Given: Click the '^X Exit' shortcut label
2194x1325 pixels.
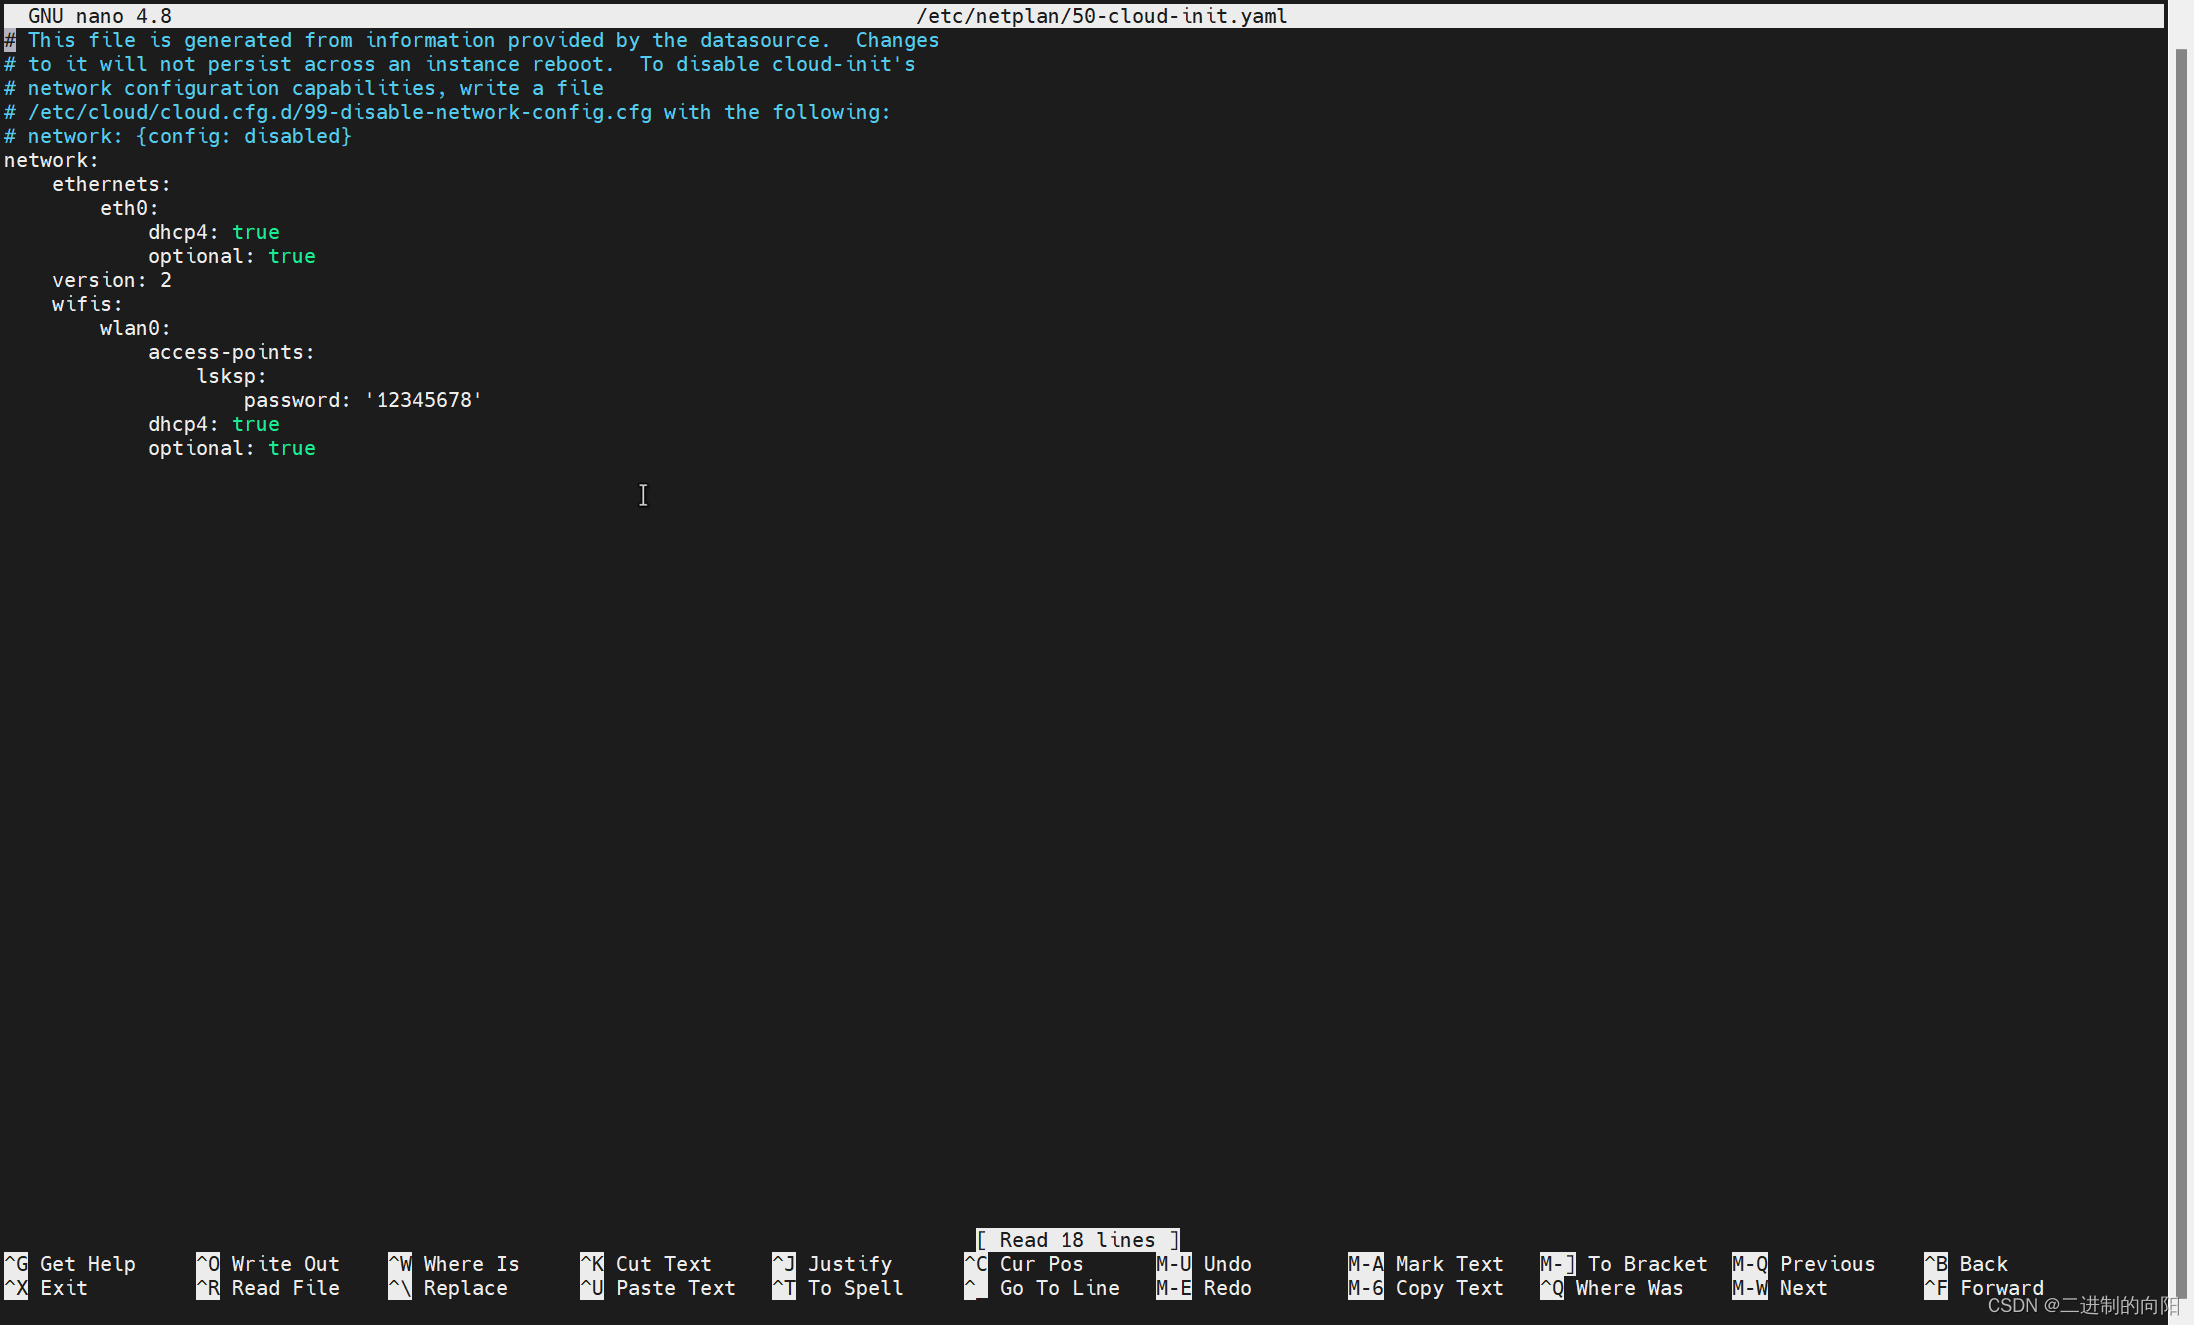Looking at the screenshot, I should [46, 1288].
